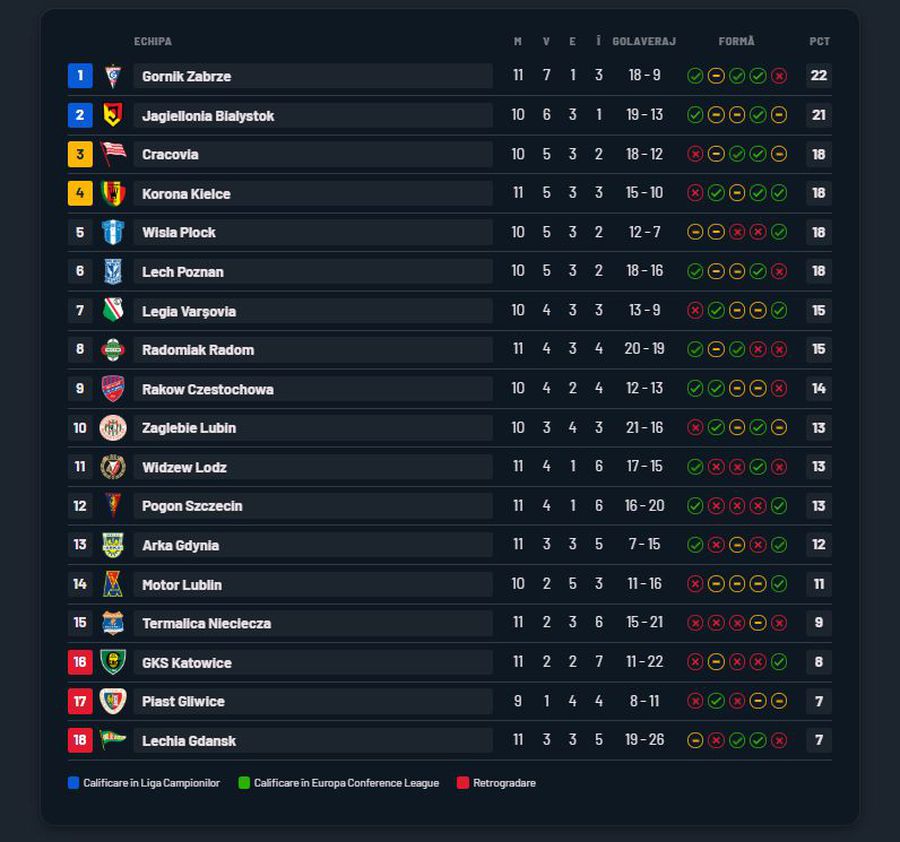Open the Rakow Czestochowa team link
The height and width of the screenshot is (842, 900).
point(207,389)
